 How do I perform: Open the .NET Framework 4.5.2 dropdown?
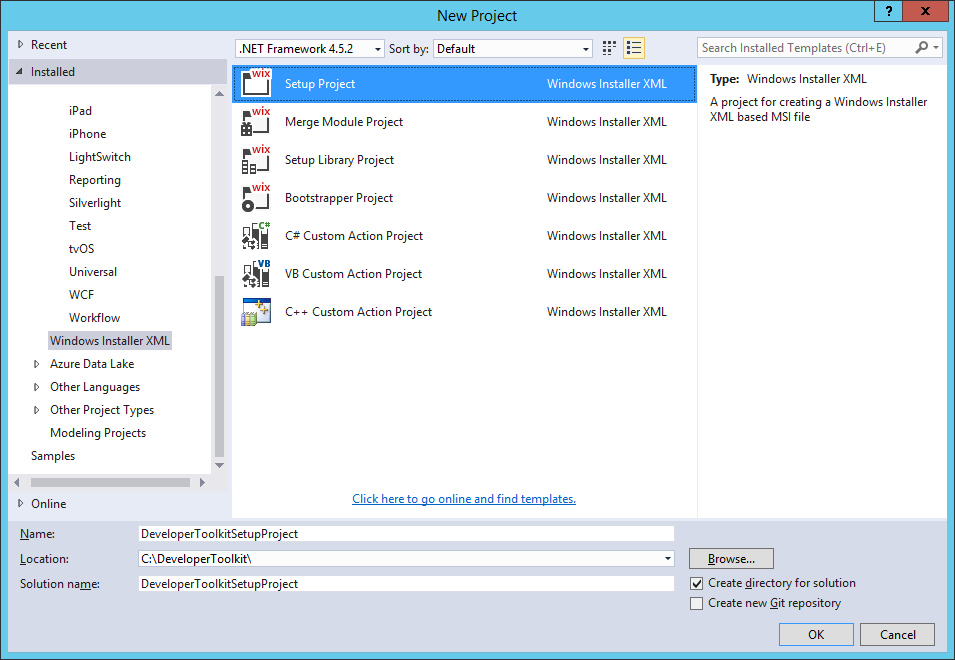[377, 48]
